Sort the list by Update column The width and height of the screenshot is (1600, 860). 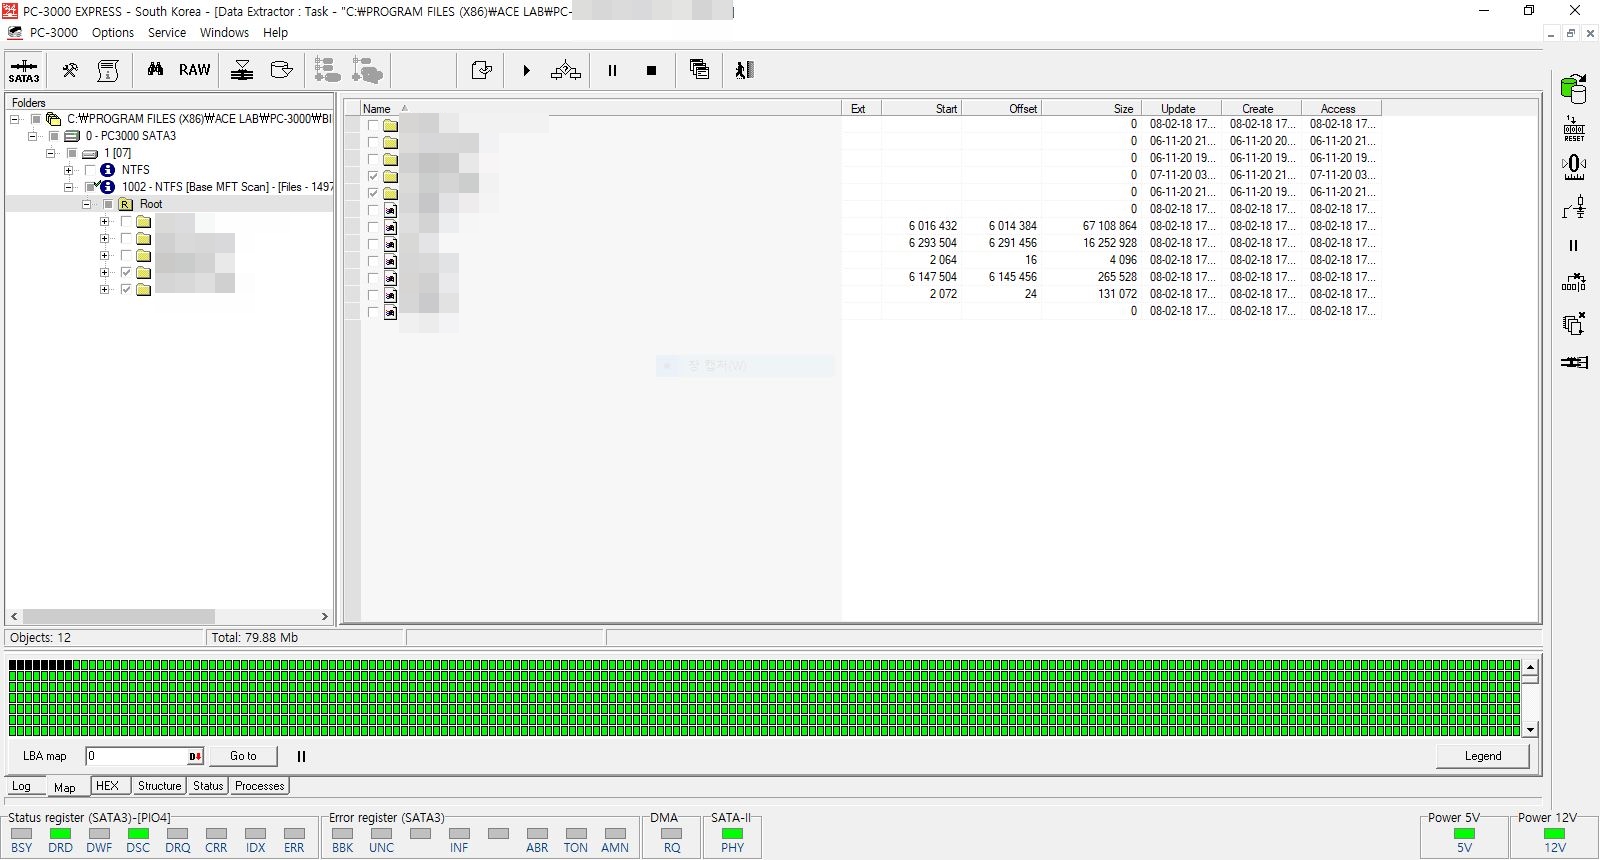[x=1181, y=109]
